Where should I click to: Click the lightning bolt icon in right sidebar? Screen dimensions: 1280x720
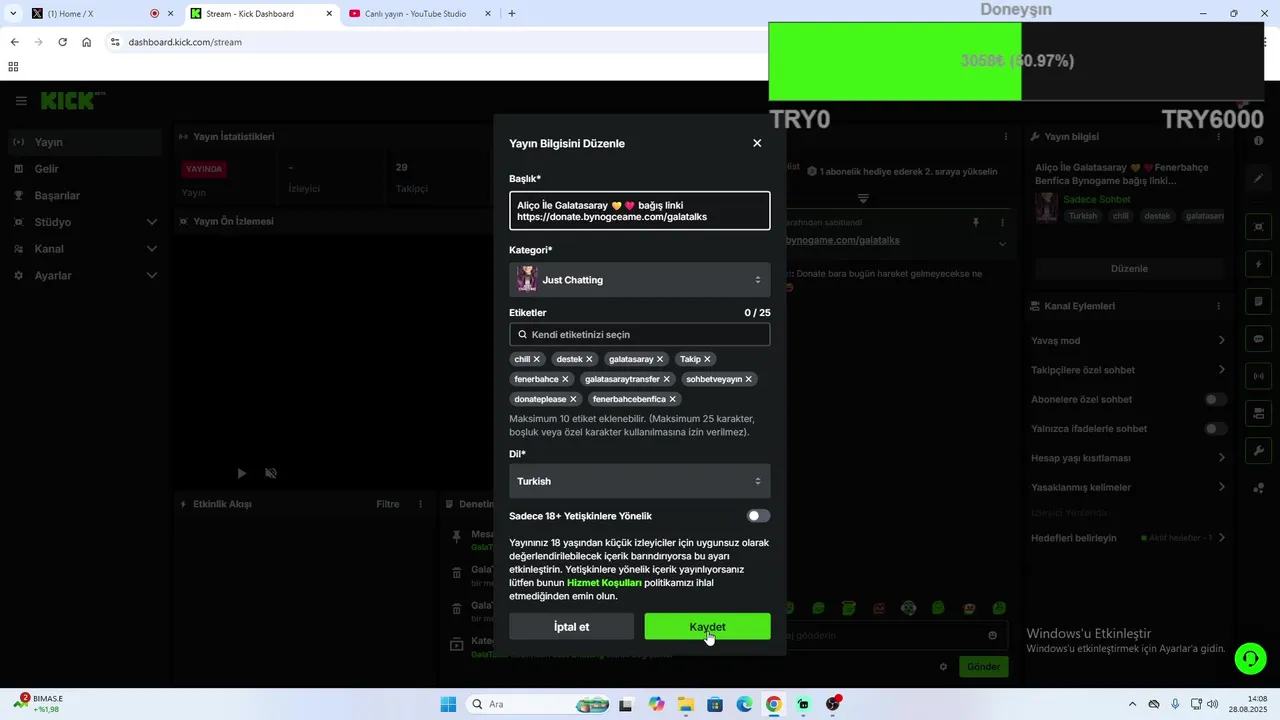pyautogui.click(x=1259, y=265)
